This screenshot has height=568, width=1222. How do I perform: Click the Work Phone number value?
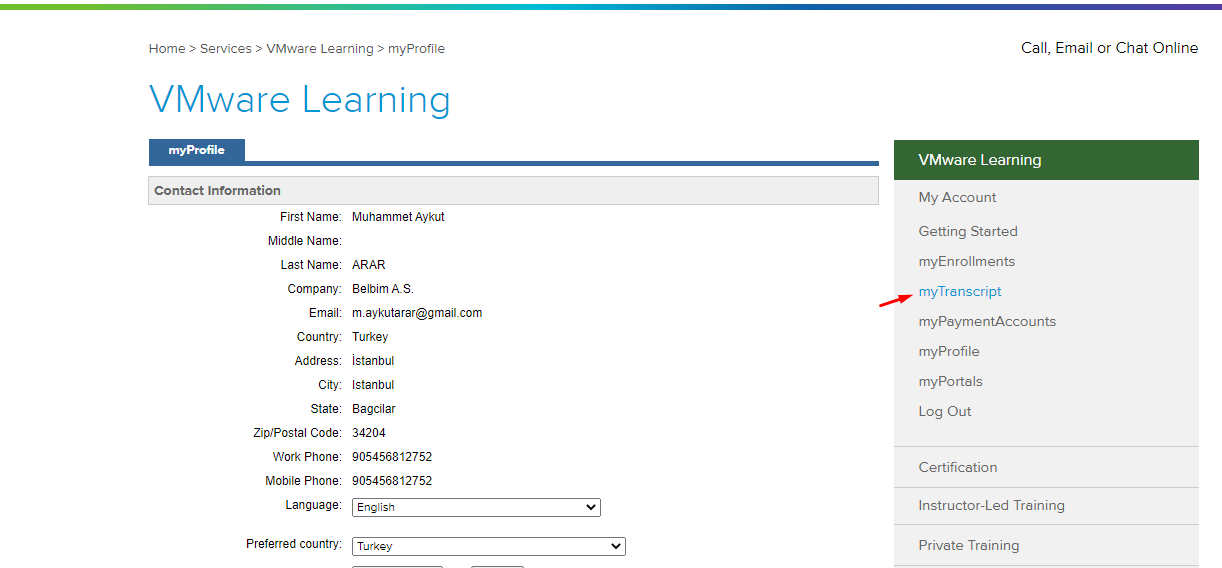click(392, 457)
